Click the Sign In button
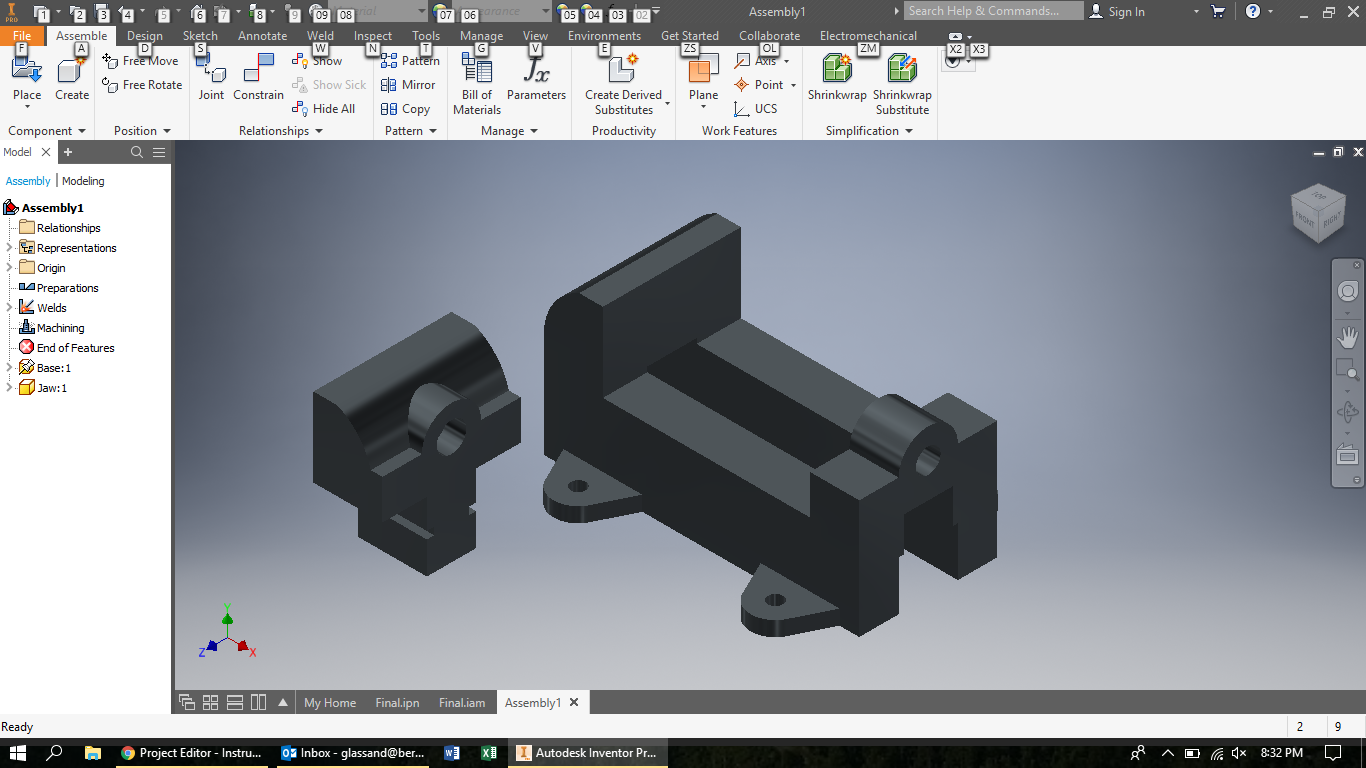The width and height of the screenshot is (1366, 768). (1117, 11)
